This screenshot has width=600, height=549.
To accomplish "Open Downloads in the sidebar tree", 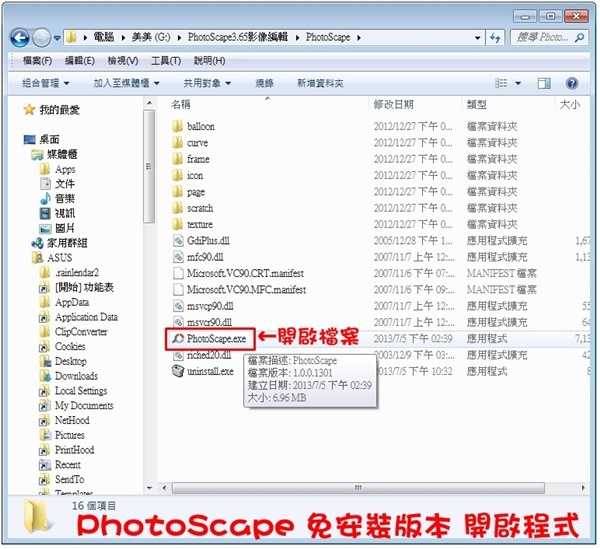I will pyautogui.click(x=68, y=376).
